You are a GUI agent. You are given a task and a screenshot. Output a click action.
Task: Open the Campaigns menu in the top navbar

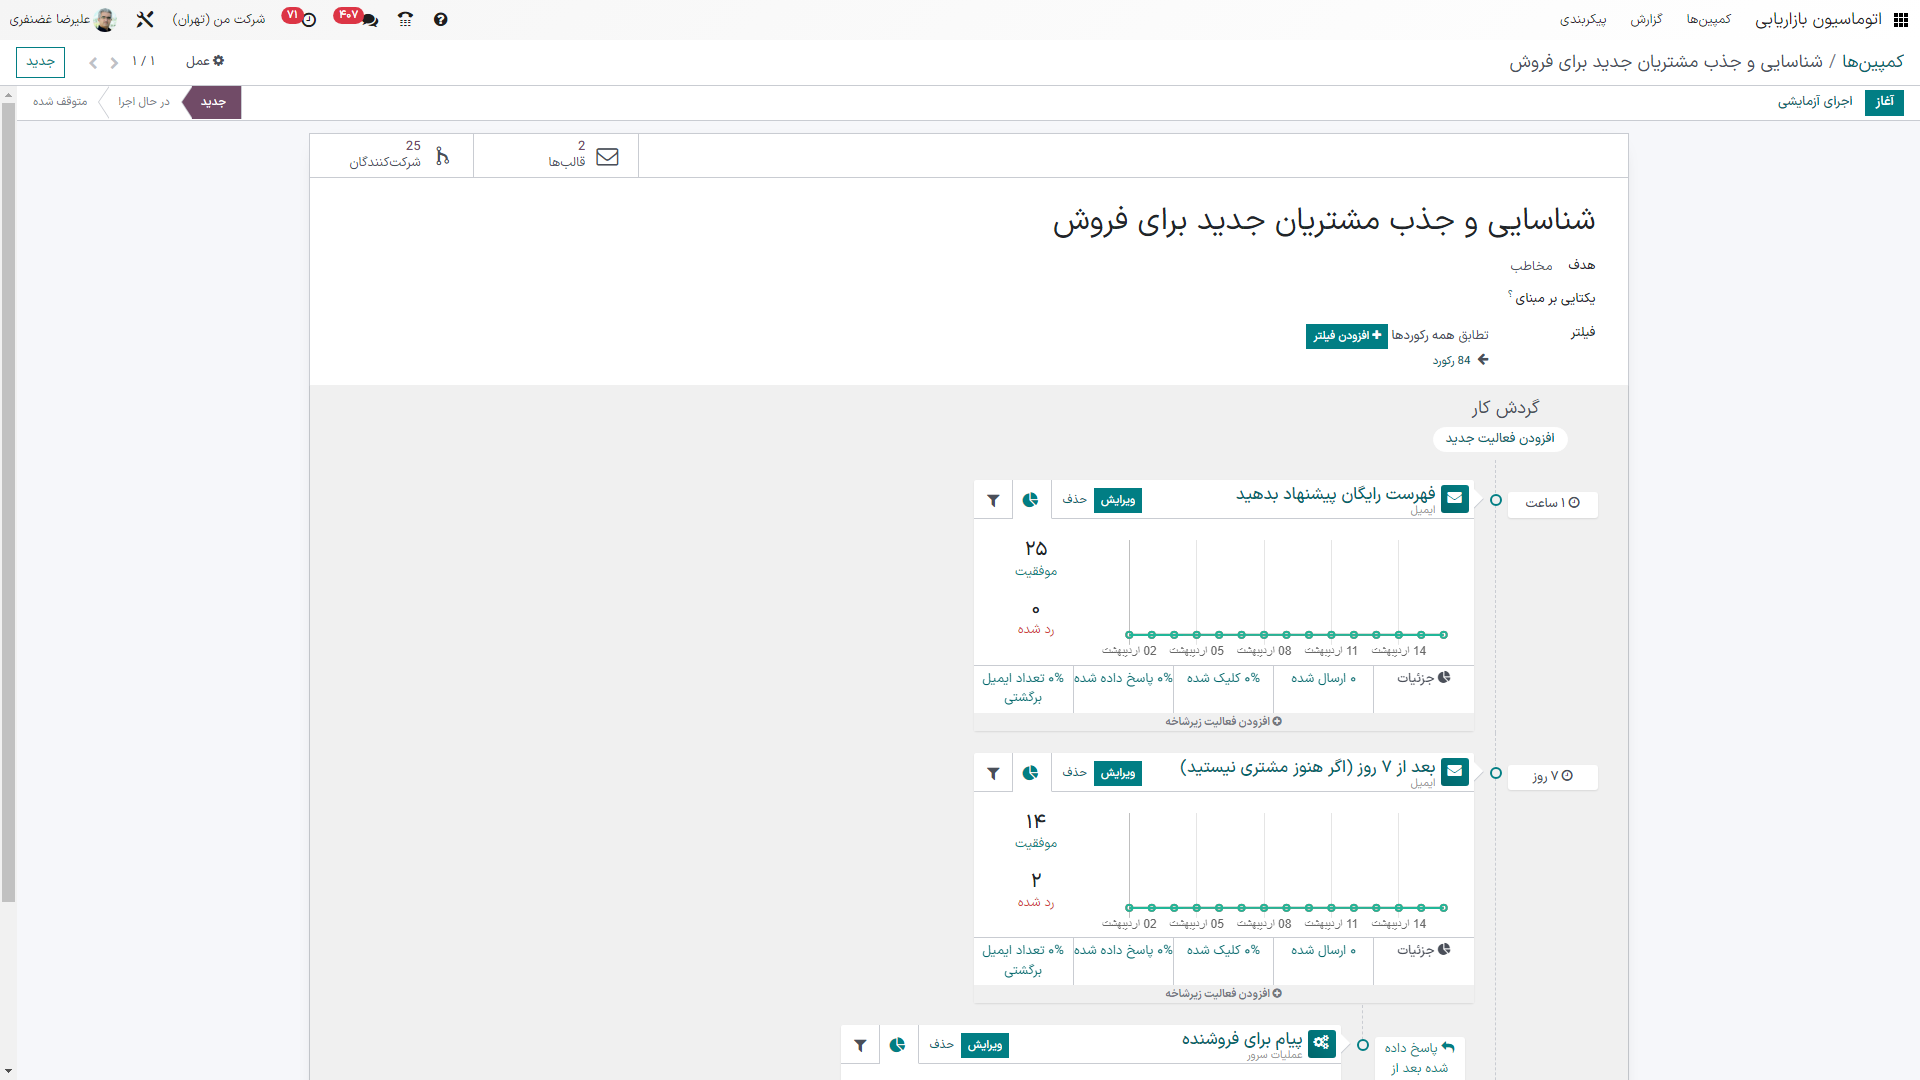coord(1708,20)
